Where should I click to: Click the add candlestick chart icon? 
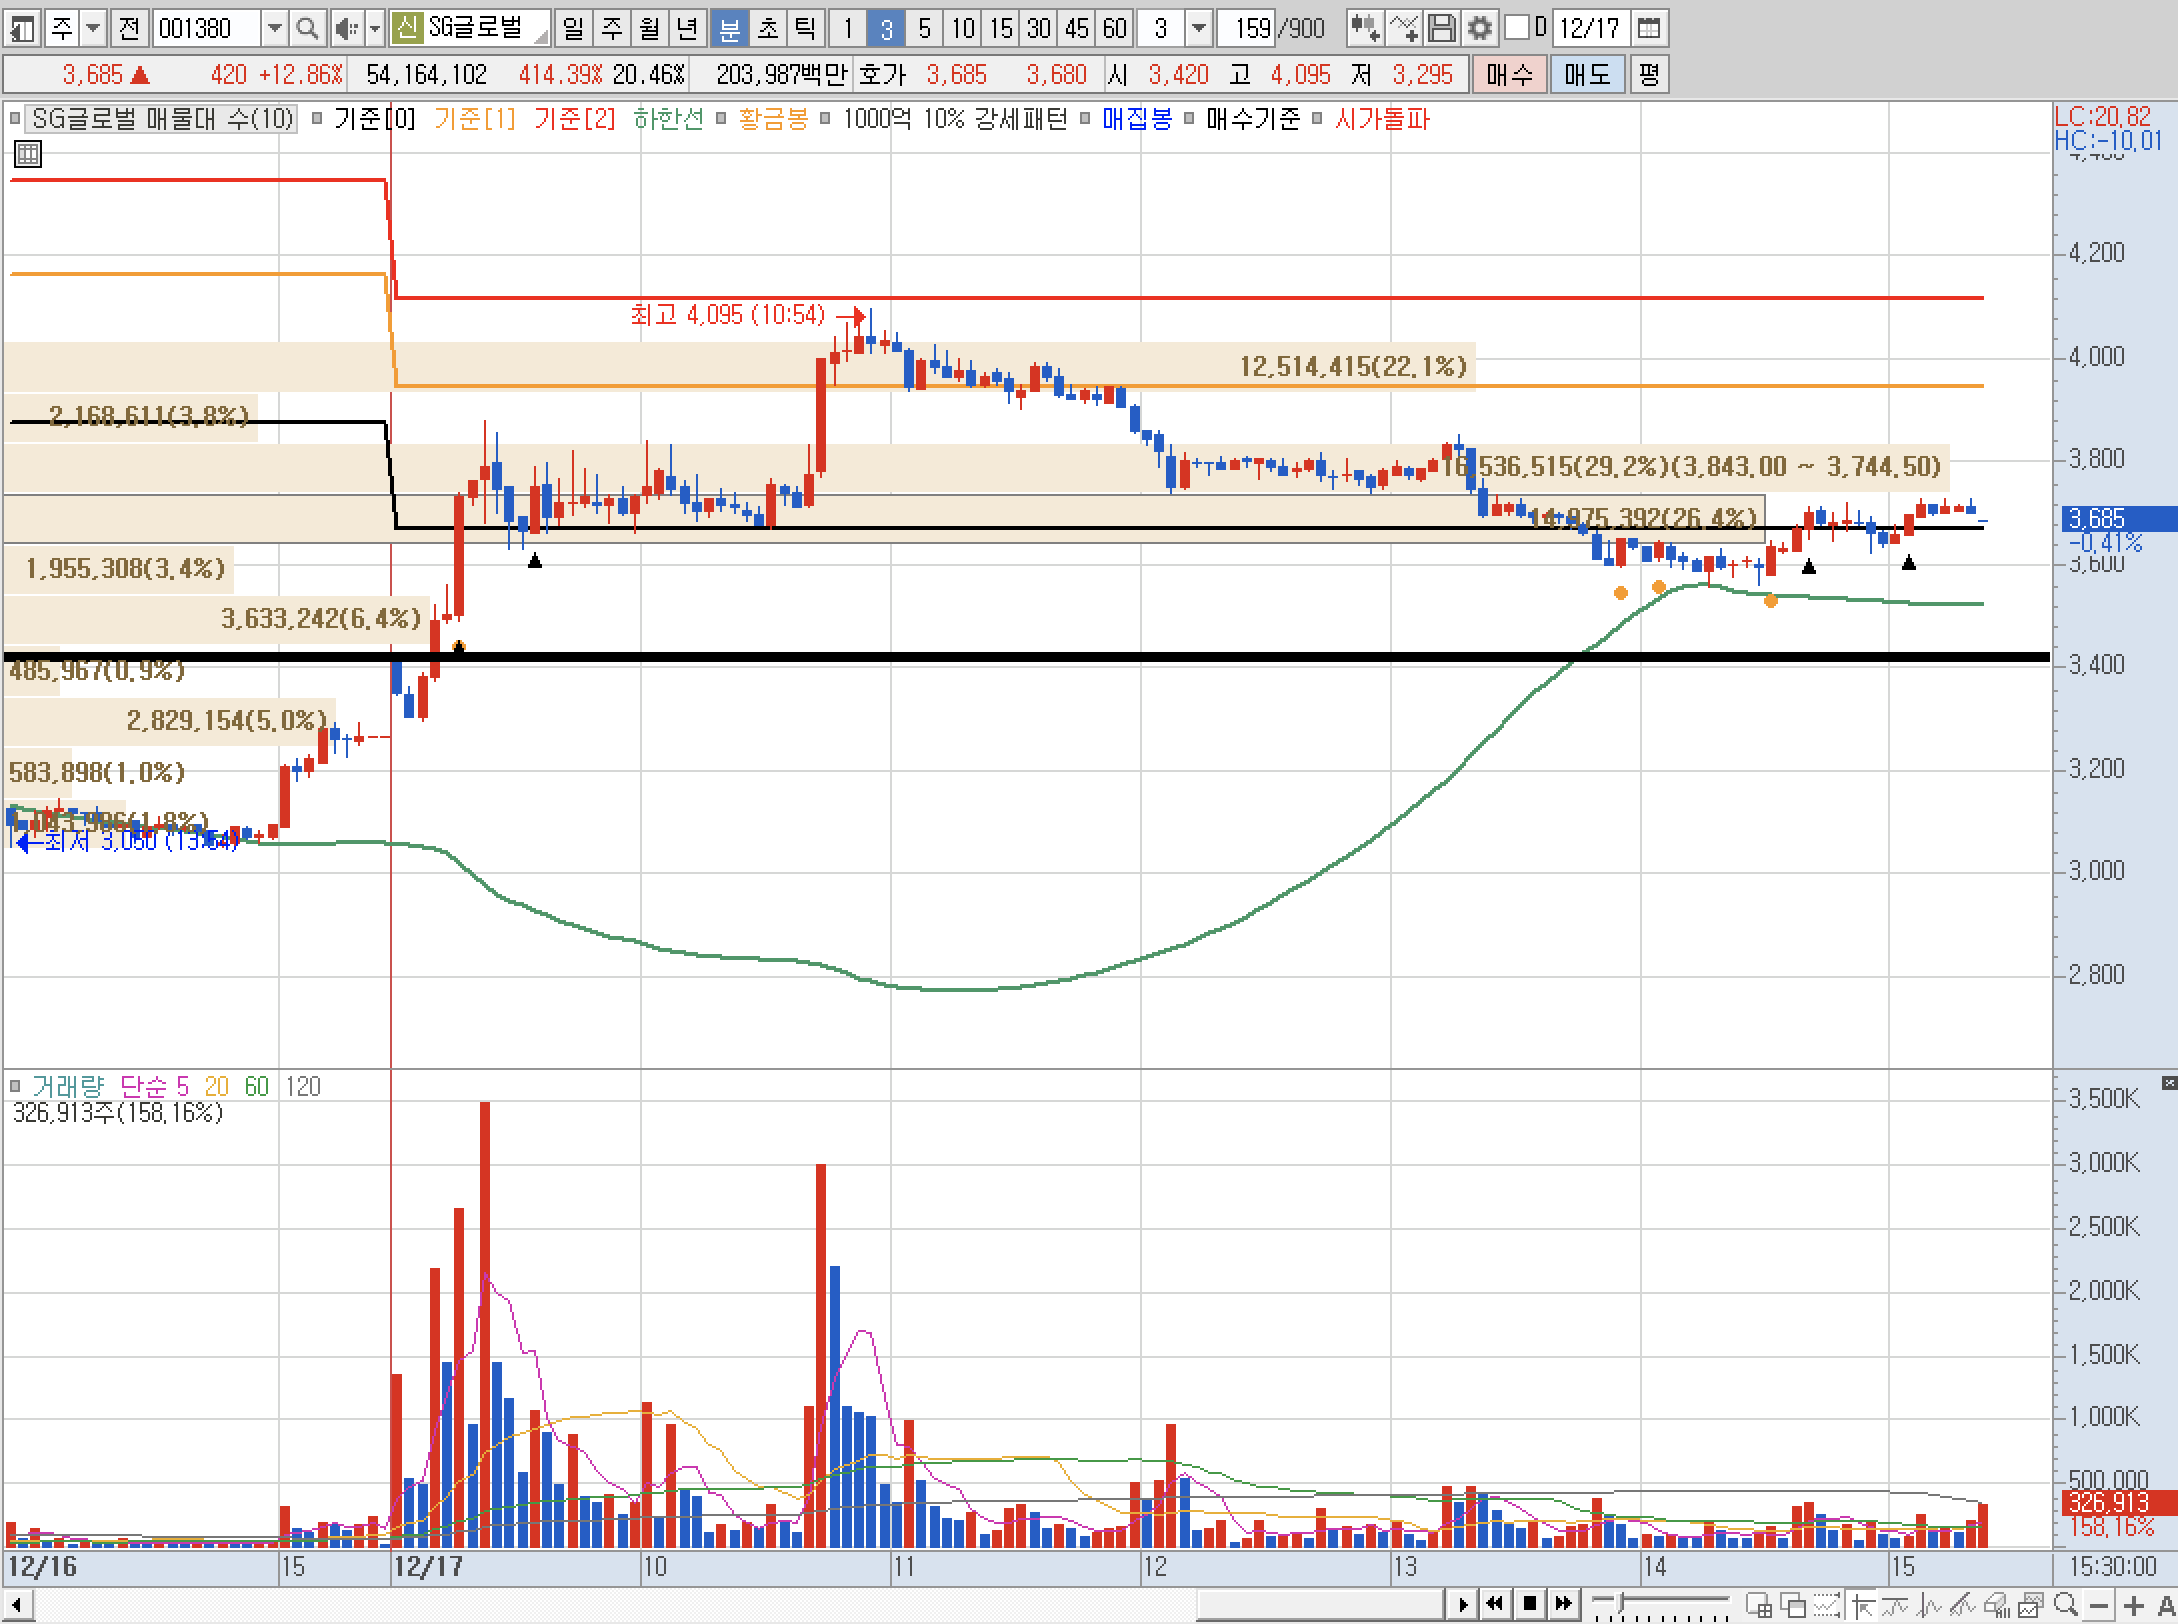pyautogui.click(x=1365, y=28)
